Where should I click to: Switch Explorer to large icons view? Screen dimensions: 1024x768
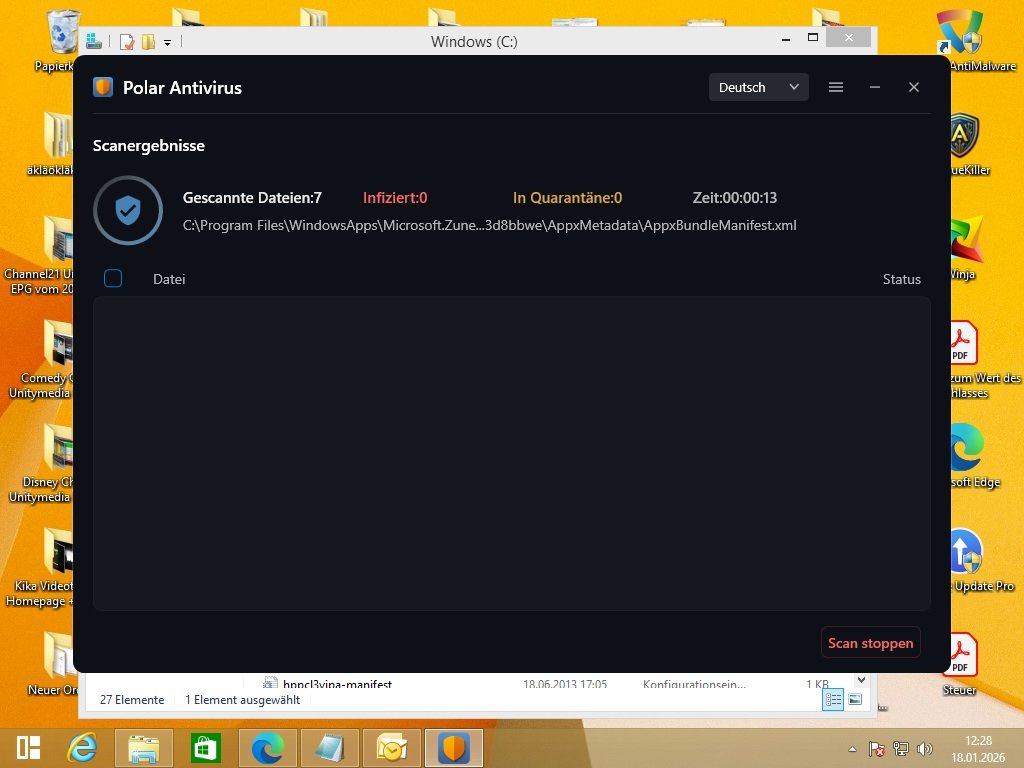855,699
